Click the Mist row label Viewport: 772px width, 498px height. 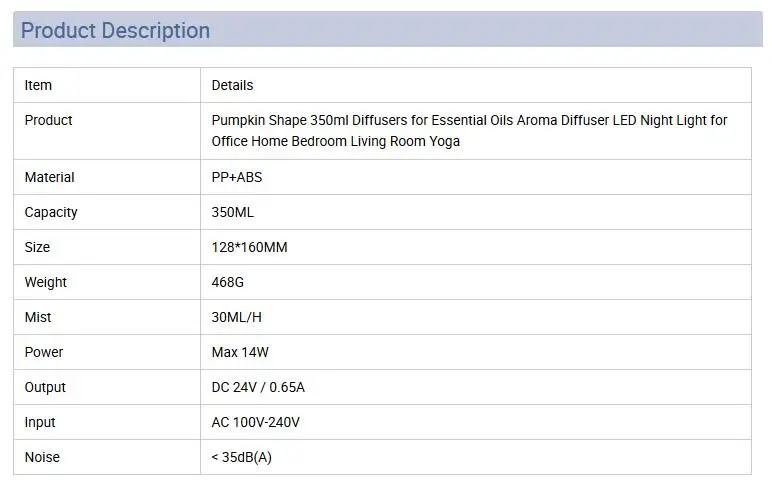38,317
